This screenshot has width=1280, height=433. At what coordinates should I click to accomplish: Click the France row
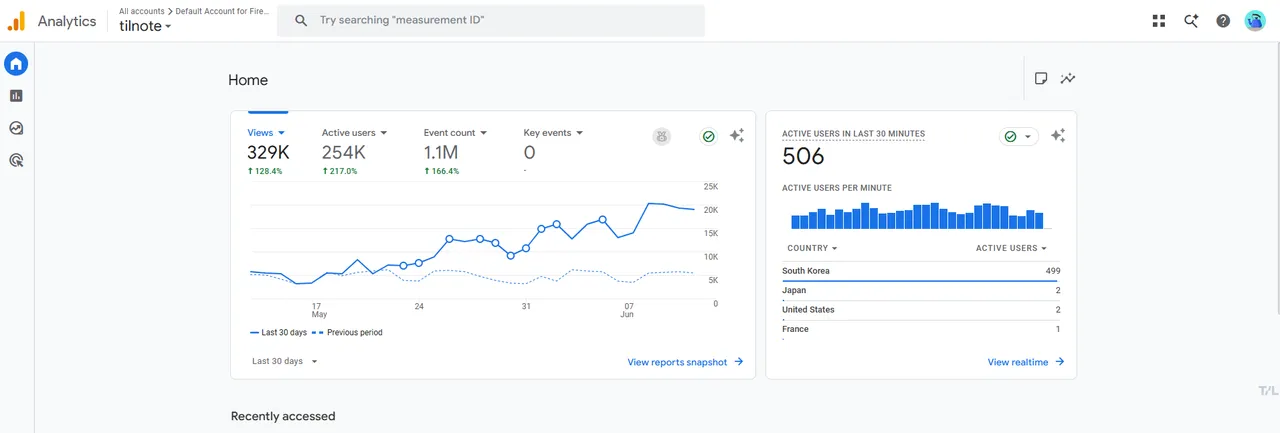(921, 329)
